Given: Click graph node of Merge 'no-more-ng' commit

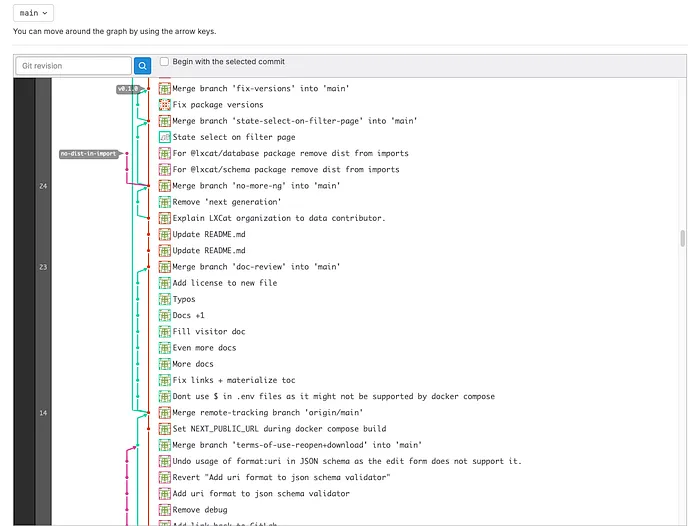Looking at the screenshot, I should pyautogui.click(x=148, y=186).
